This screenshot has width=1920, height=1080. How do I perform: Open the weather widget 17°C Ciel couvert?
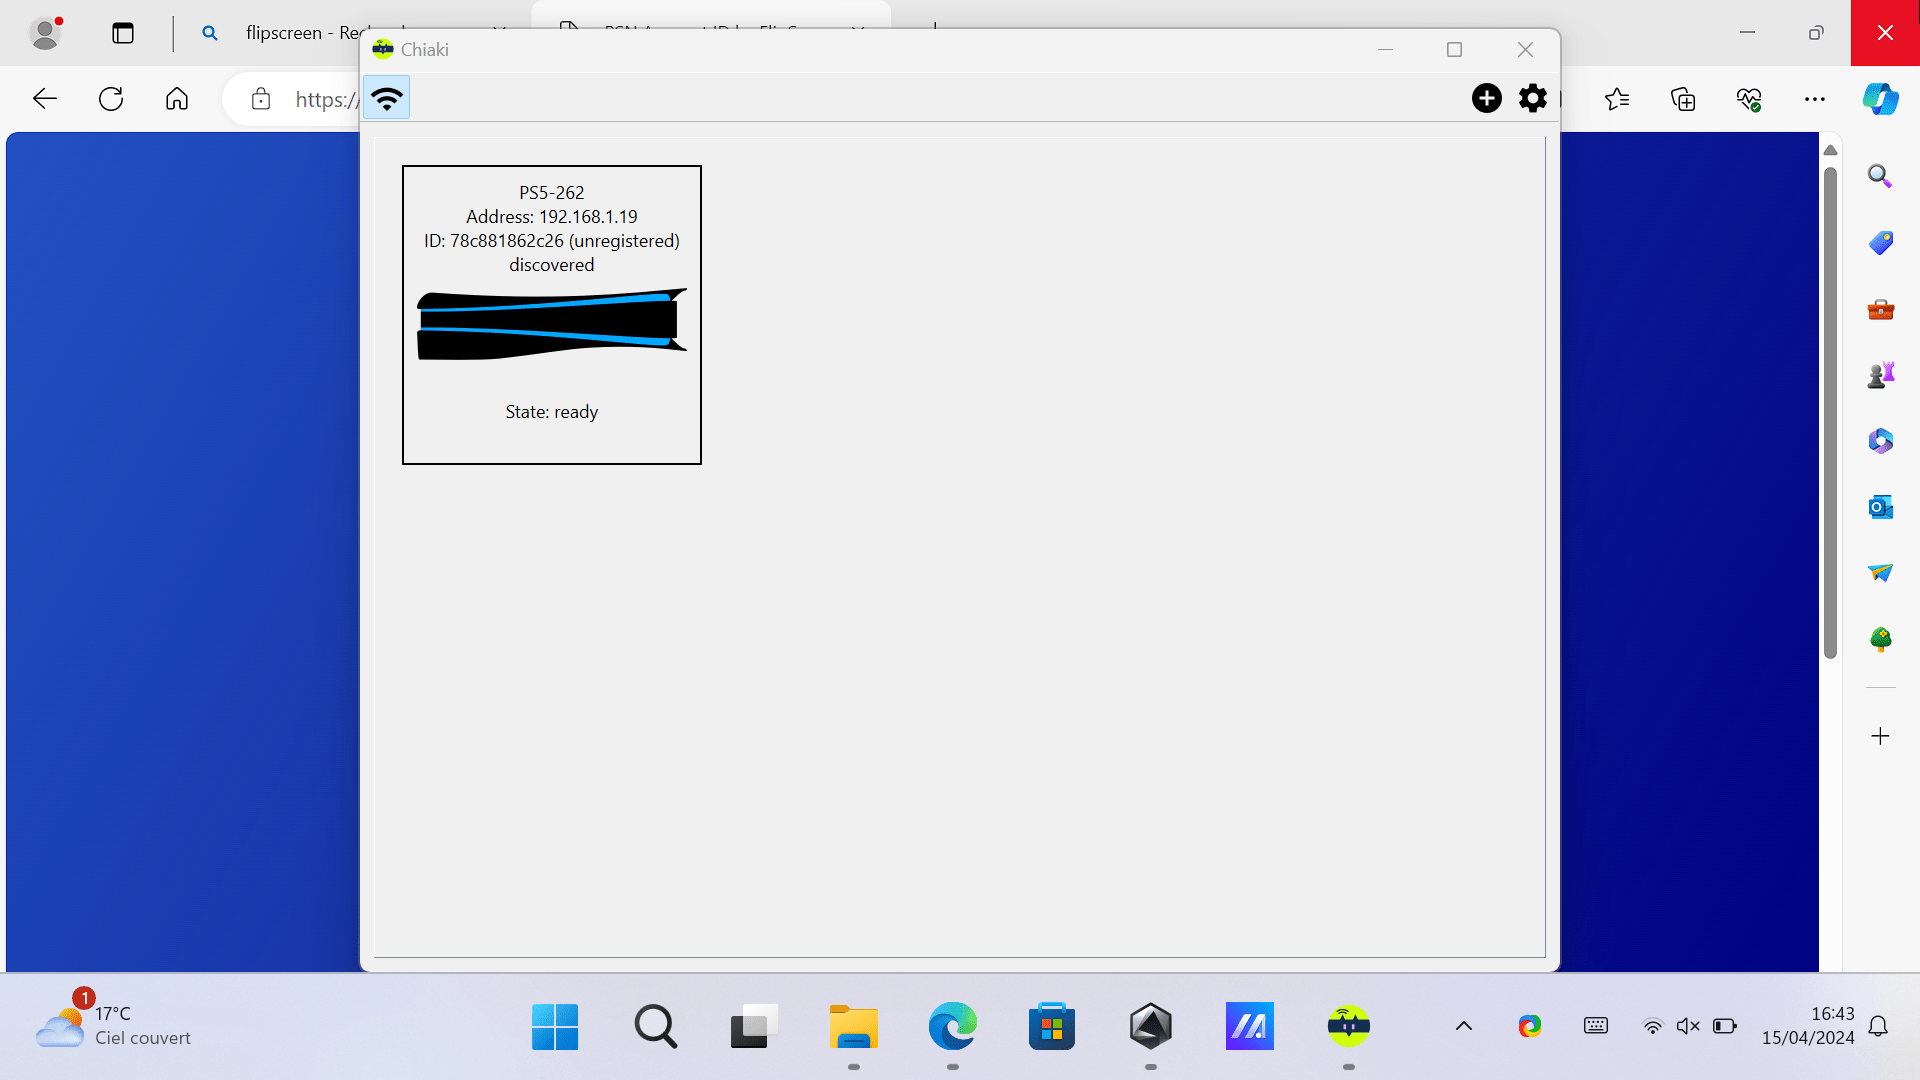click(113, 1026)
